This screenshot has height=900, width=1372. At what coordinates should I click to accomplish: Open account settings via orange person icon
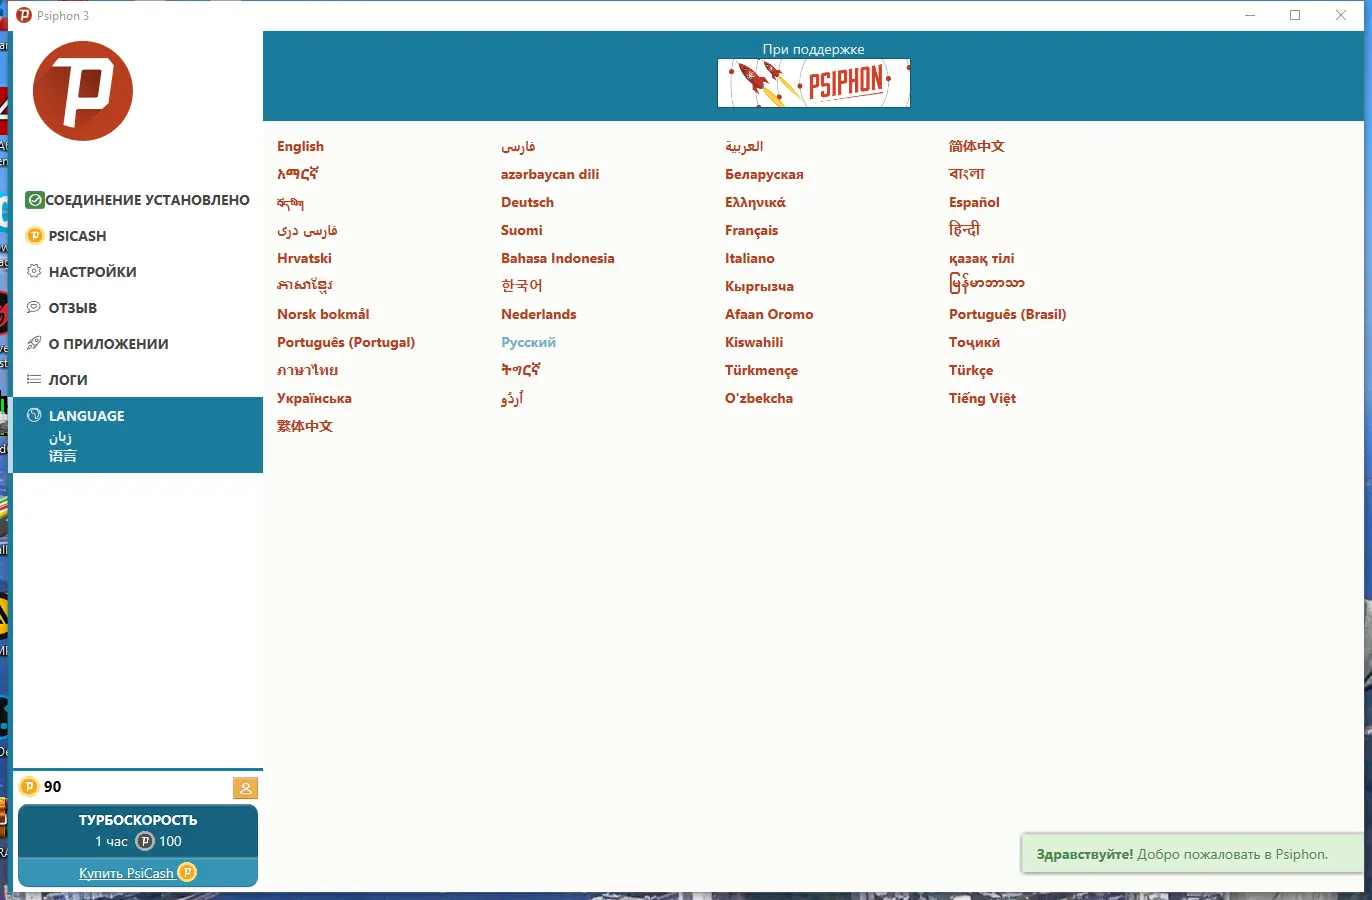tap(245, 788)
